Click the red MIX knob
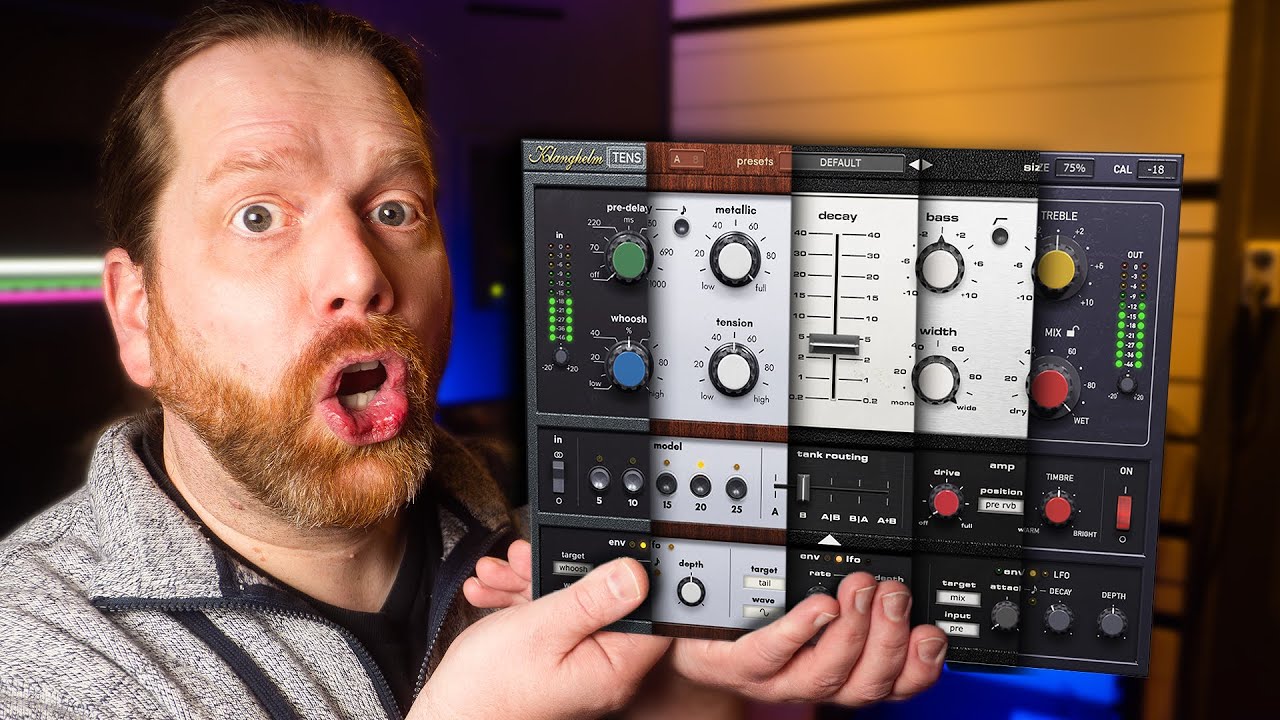1280x720 pixels. click(x=1052, y=388)
